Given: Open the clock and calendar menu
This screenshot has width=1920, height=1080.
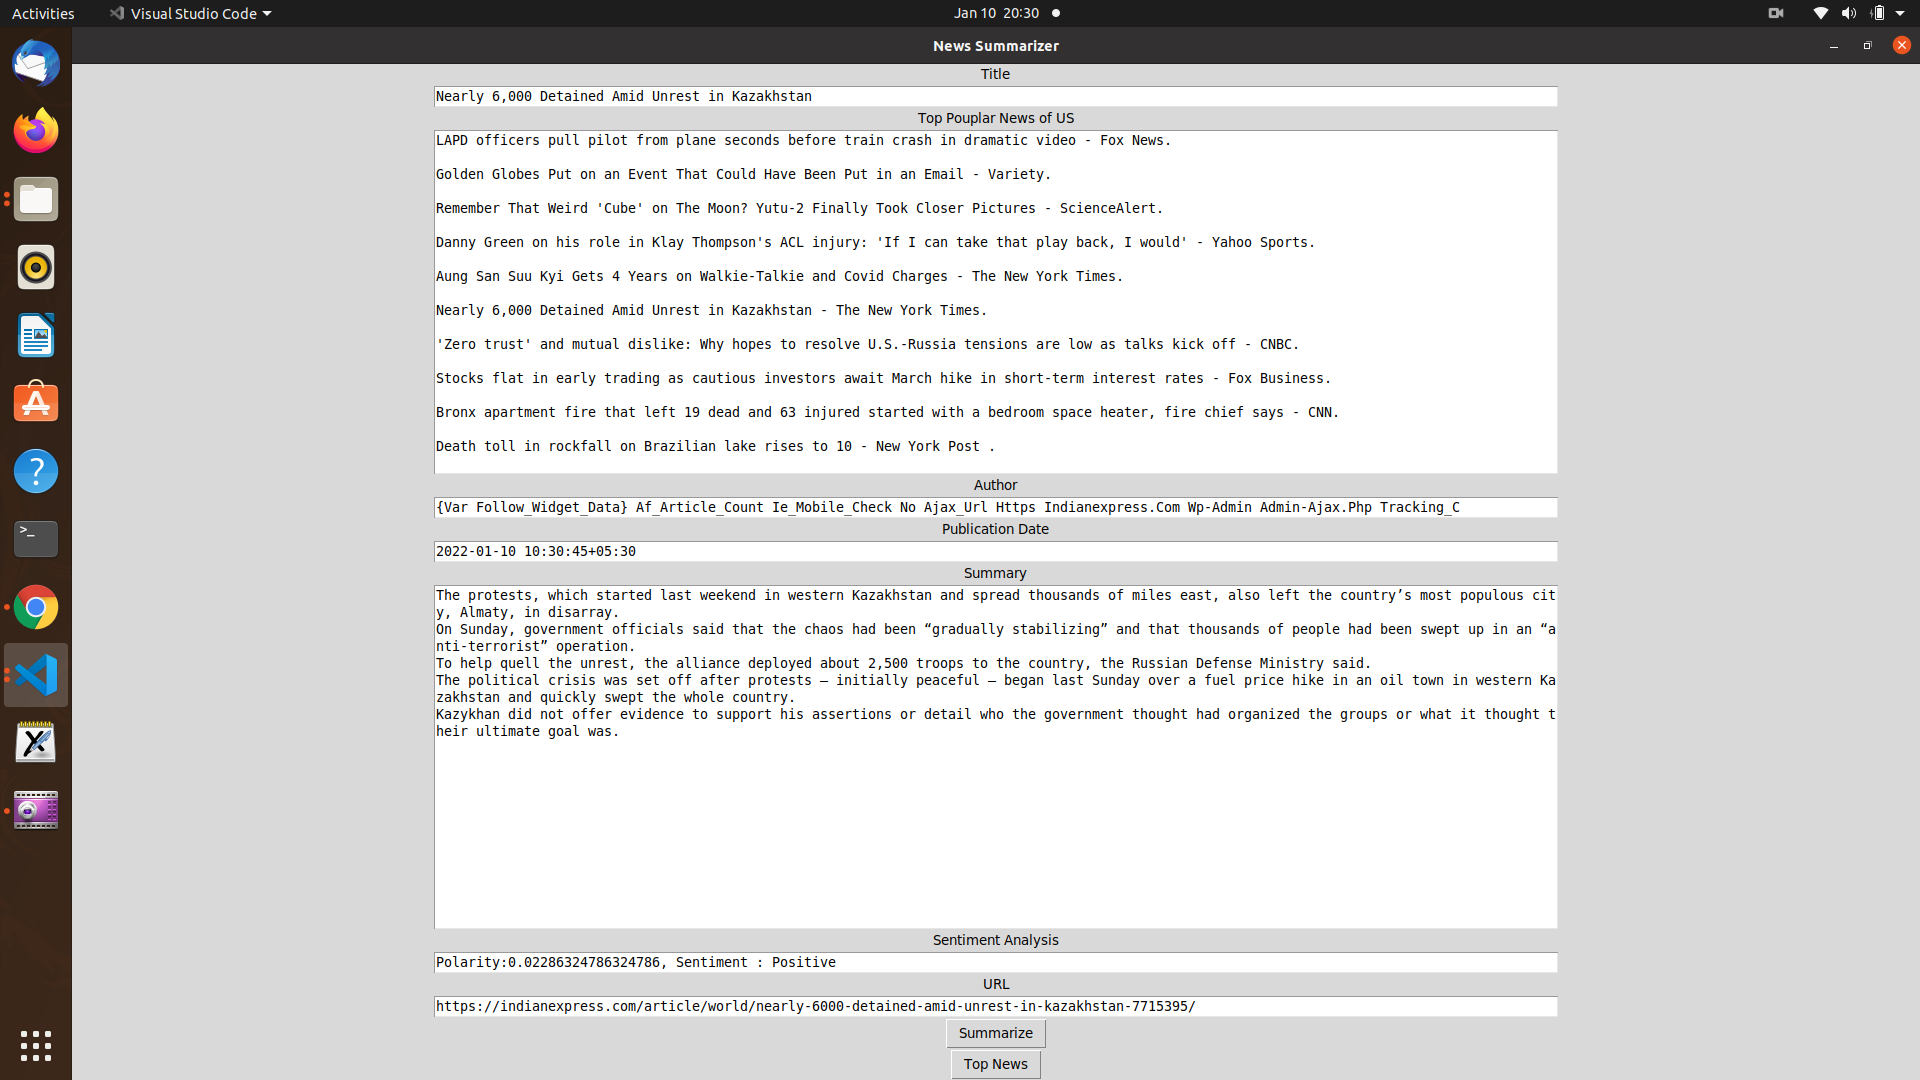Looking at the screenshot, I should click(995, 13).
